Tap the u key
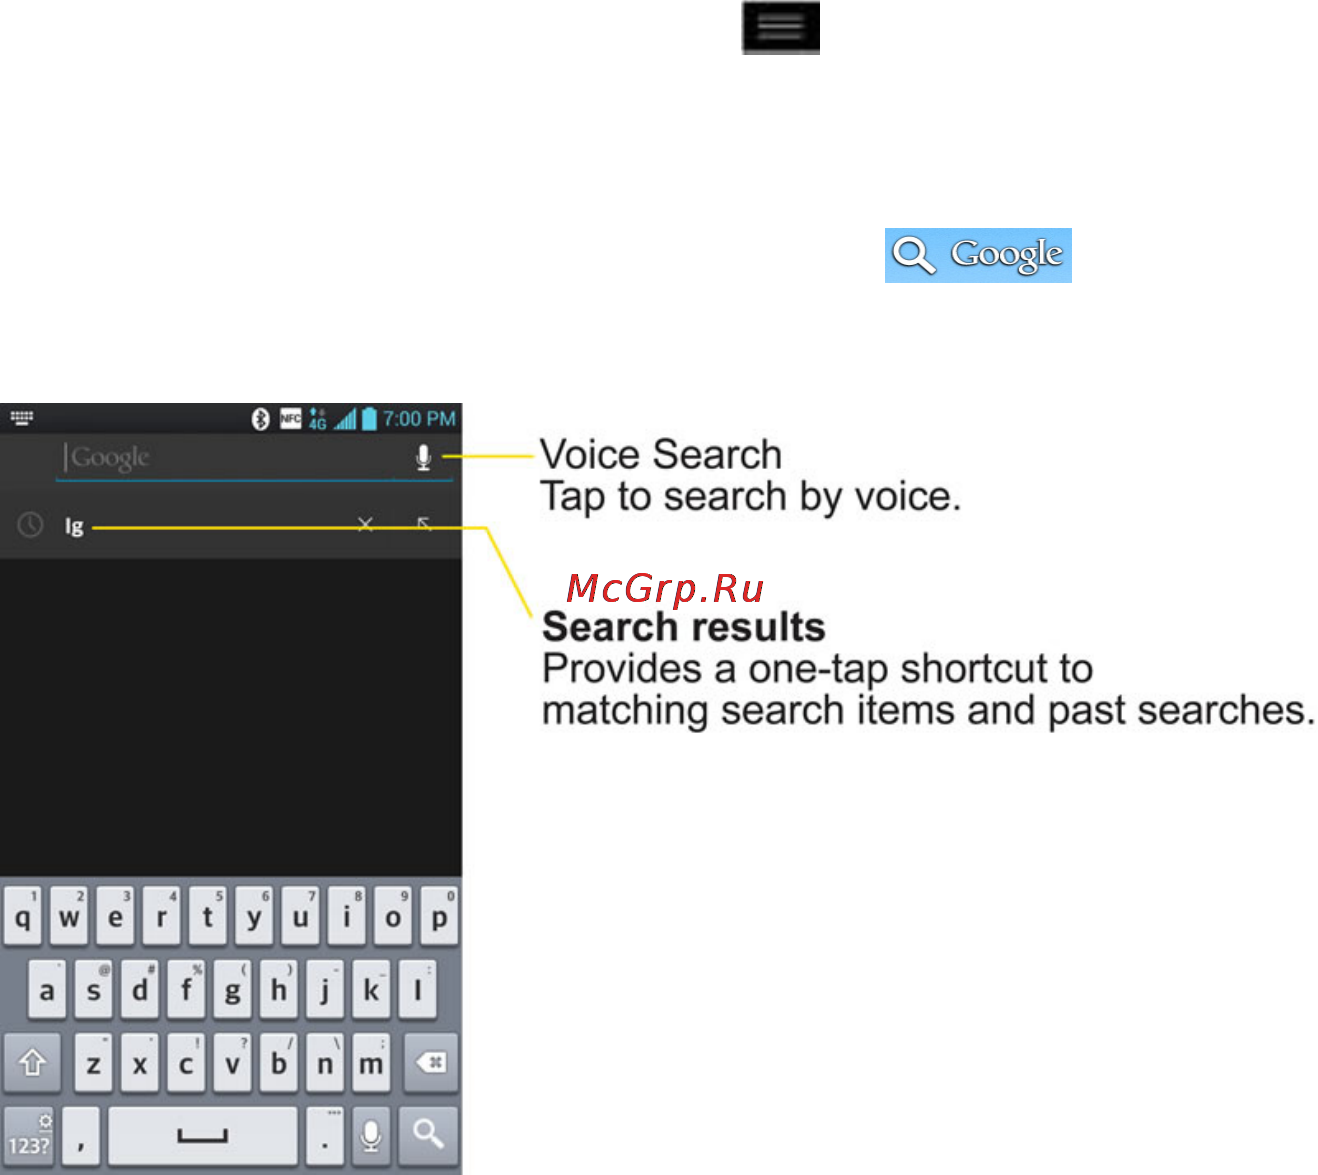This screenshot has width=1318, height=1175. 300,916
